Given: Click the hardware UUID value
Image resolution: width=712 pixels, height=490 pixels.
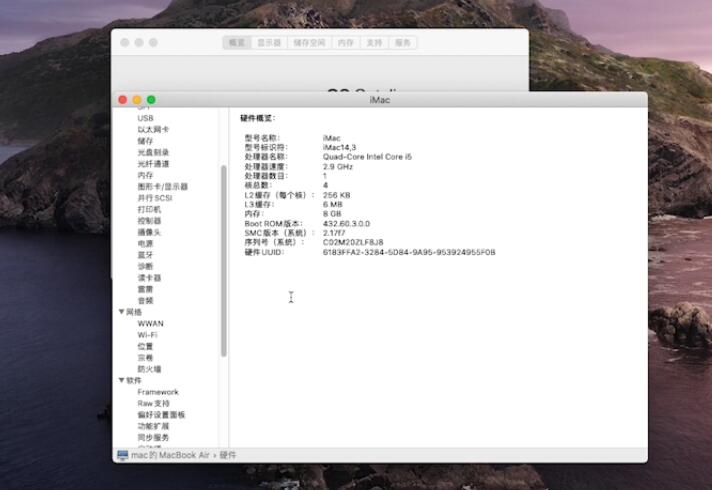Looking at the screenshot, I should pos(409,252).
